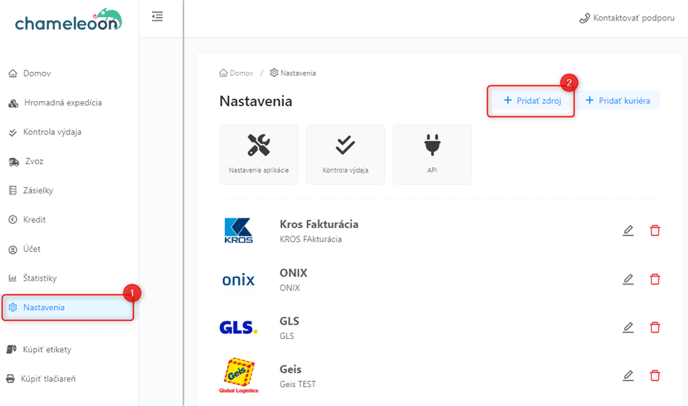This screenshot has width=688, height=406.
Task: Click the KROS logo thumbnail
Action: coord(238,230)
